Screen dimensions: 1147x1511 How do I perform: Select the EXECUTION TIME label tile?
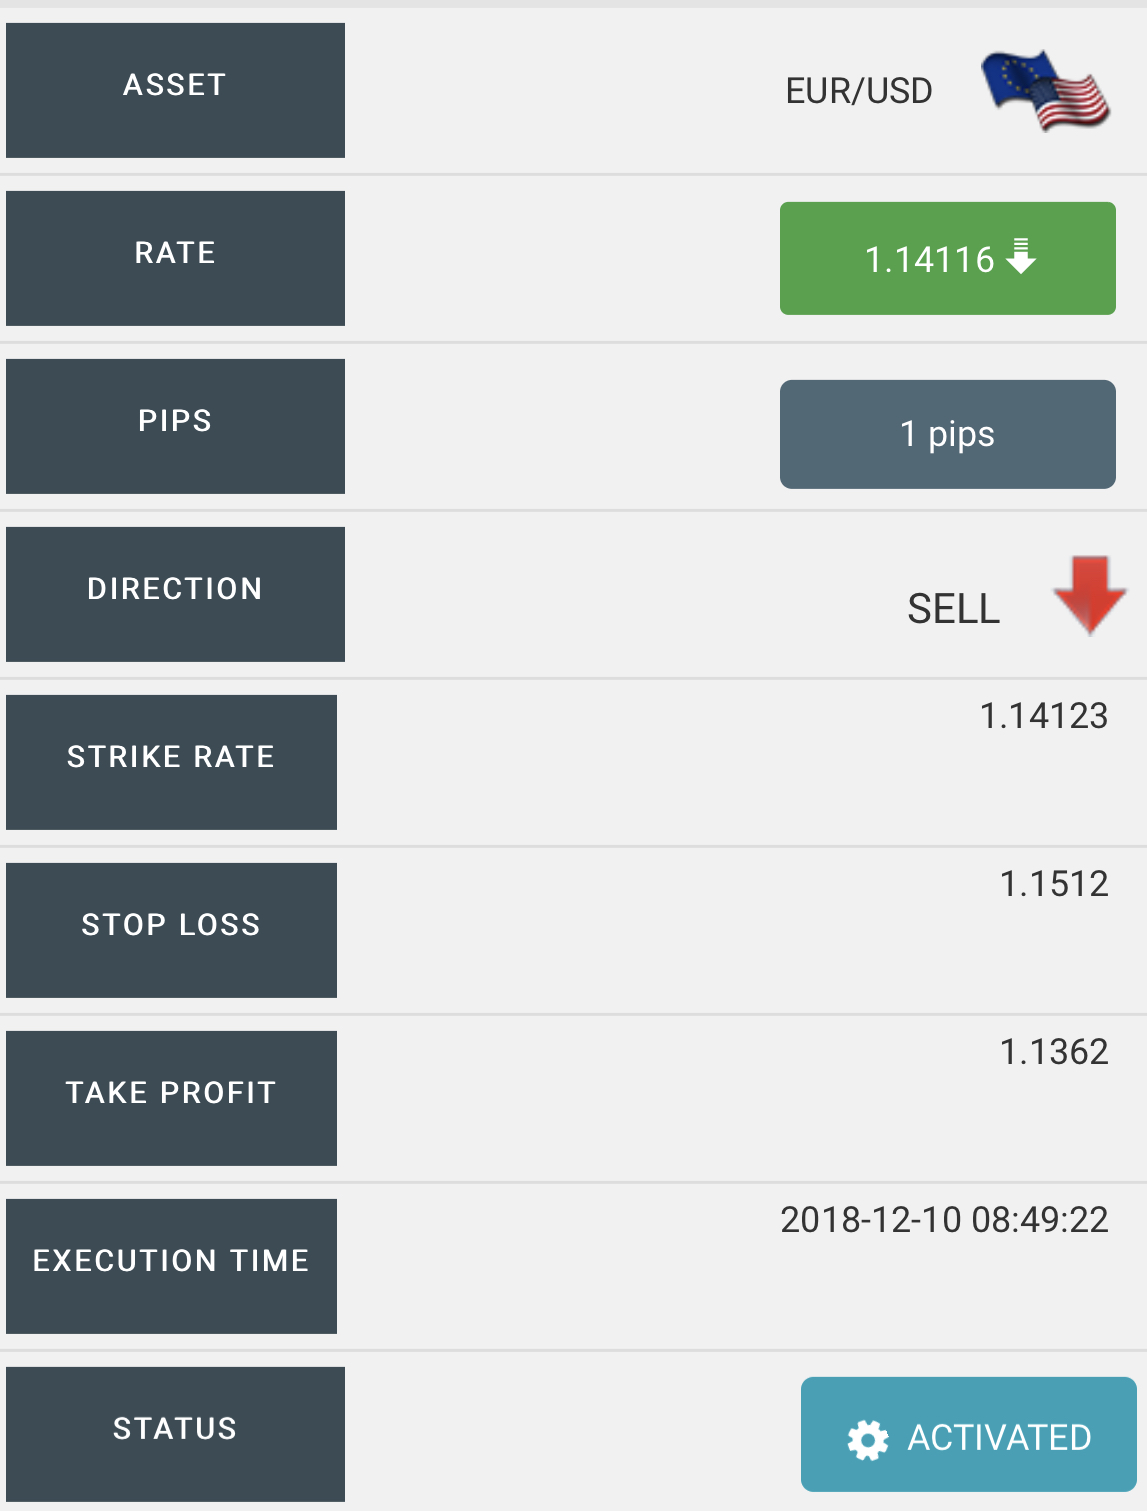(171, 1266)
